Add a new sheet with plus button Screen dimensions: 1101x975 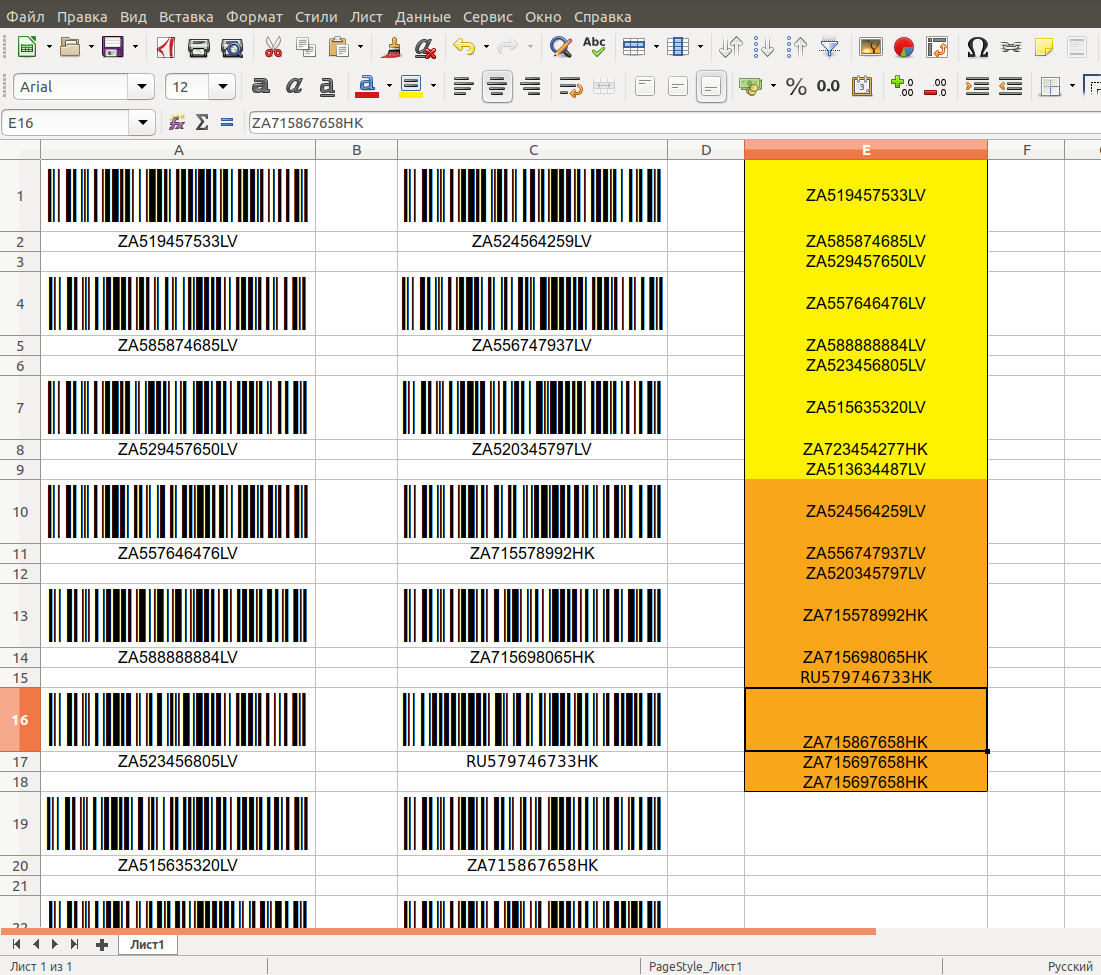102,945
